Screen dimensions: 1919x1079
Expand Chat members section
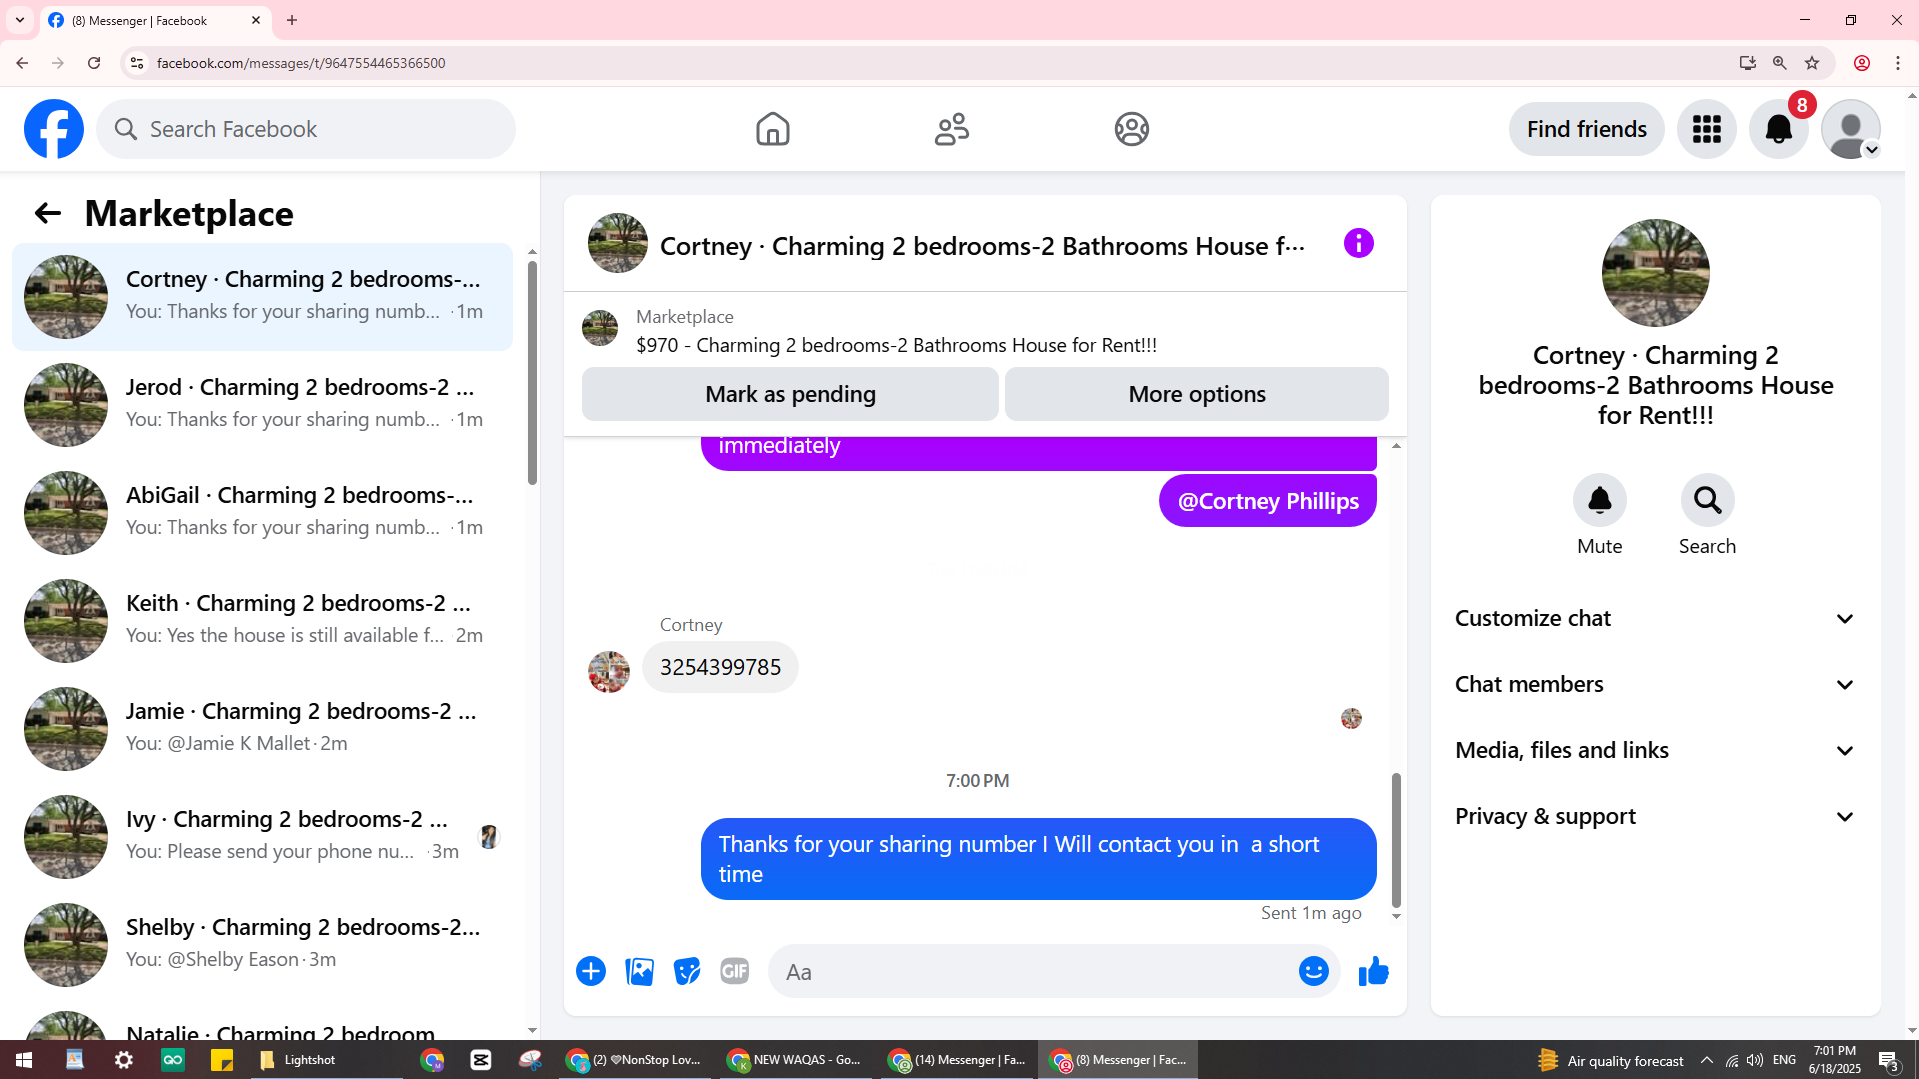coord(1656,684)
